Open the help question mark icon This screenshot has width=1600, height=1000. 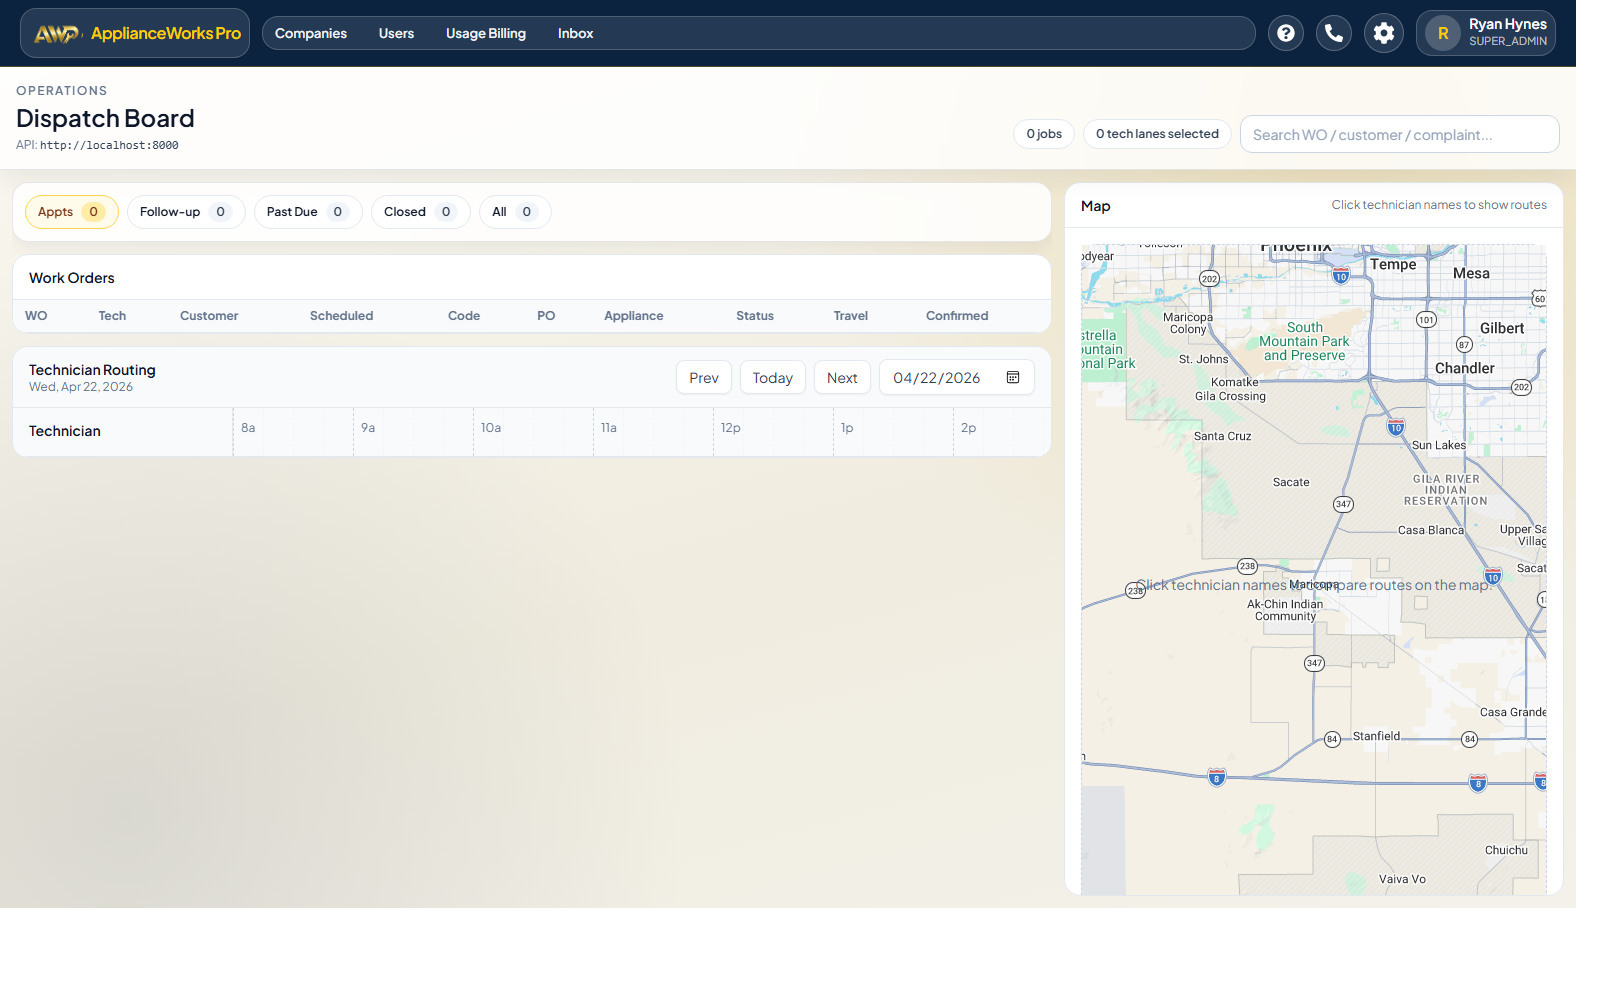tap(1286, 33)
